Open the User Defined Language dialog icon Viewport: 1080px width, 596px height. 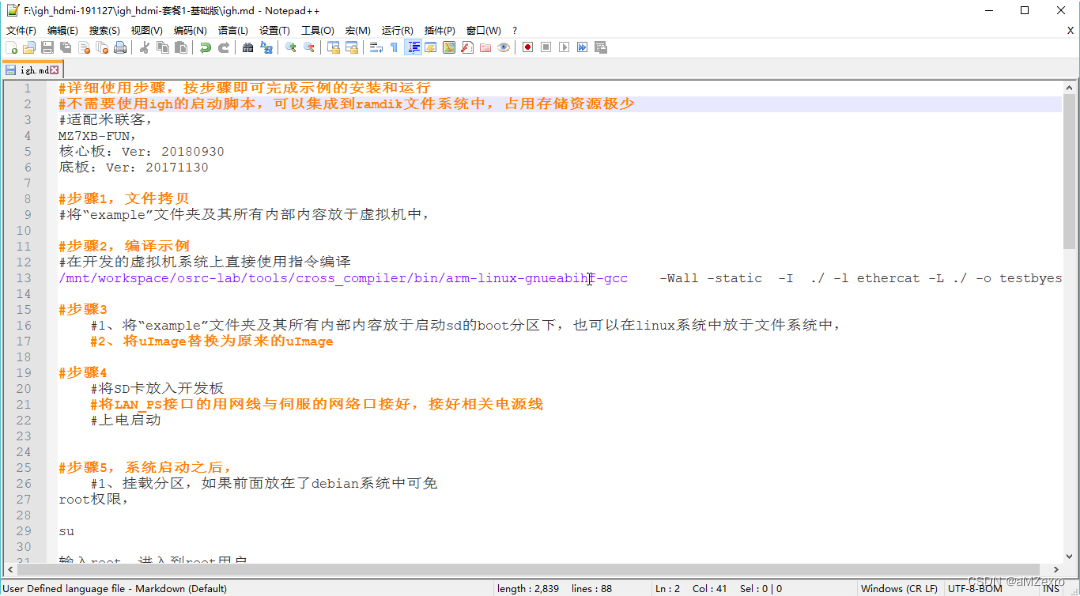click(x=431, y=48)
